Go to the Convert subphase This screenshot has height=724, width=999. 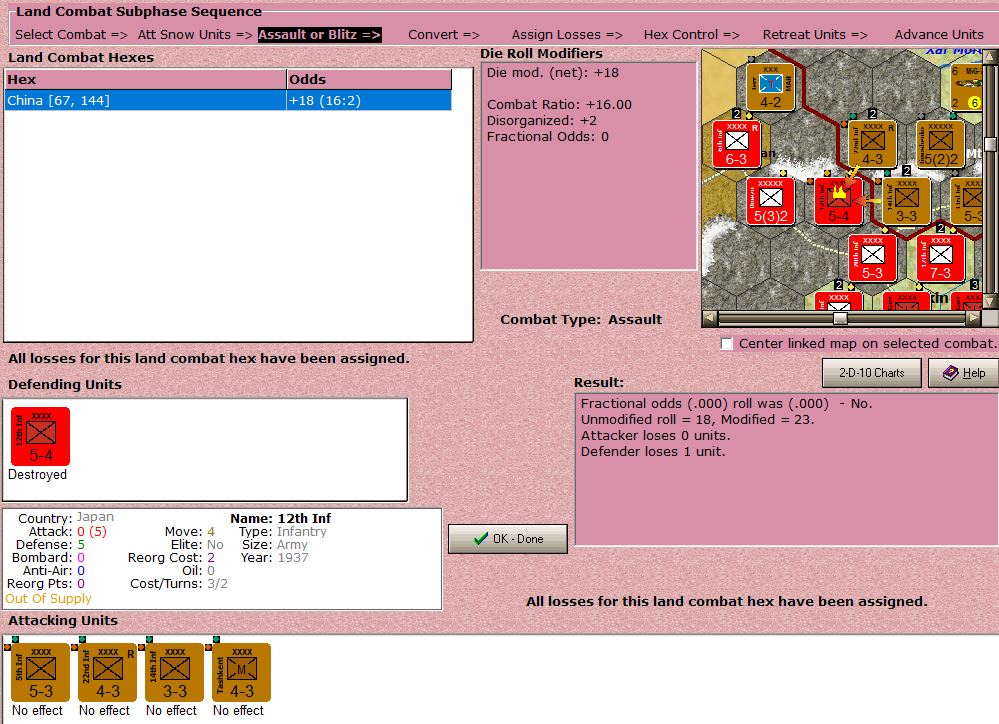[x=444, y=34]
